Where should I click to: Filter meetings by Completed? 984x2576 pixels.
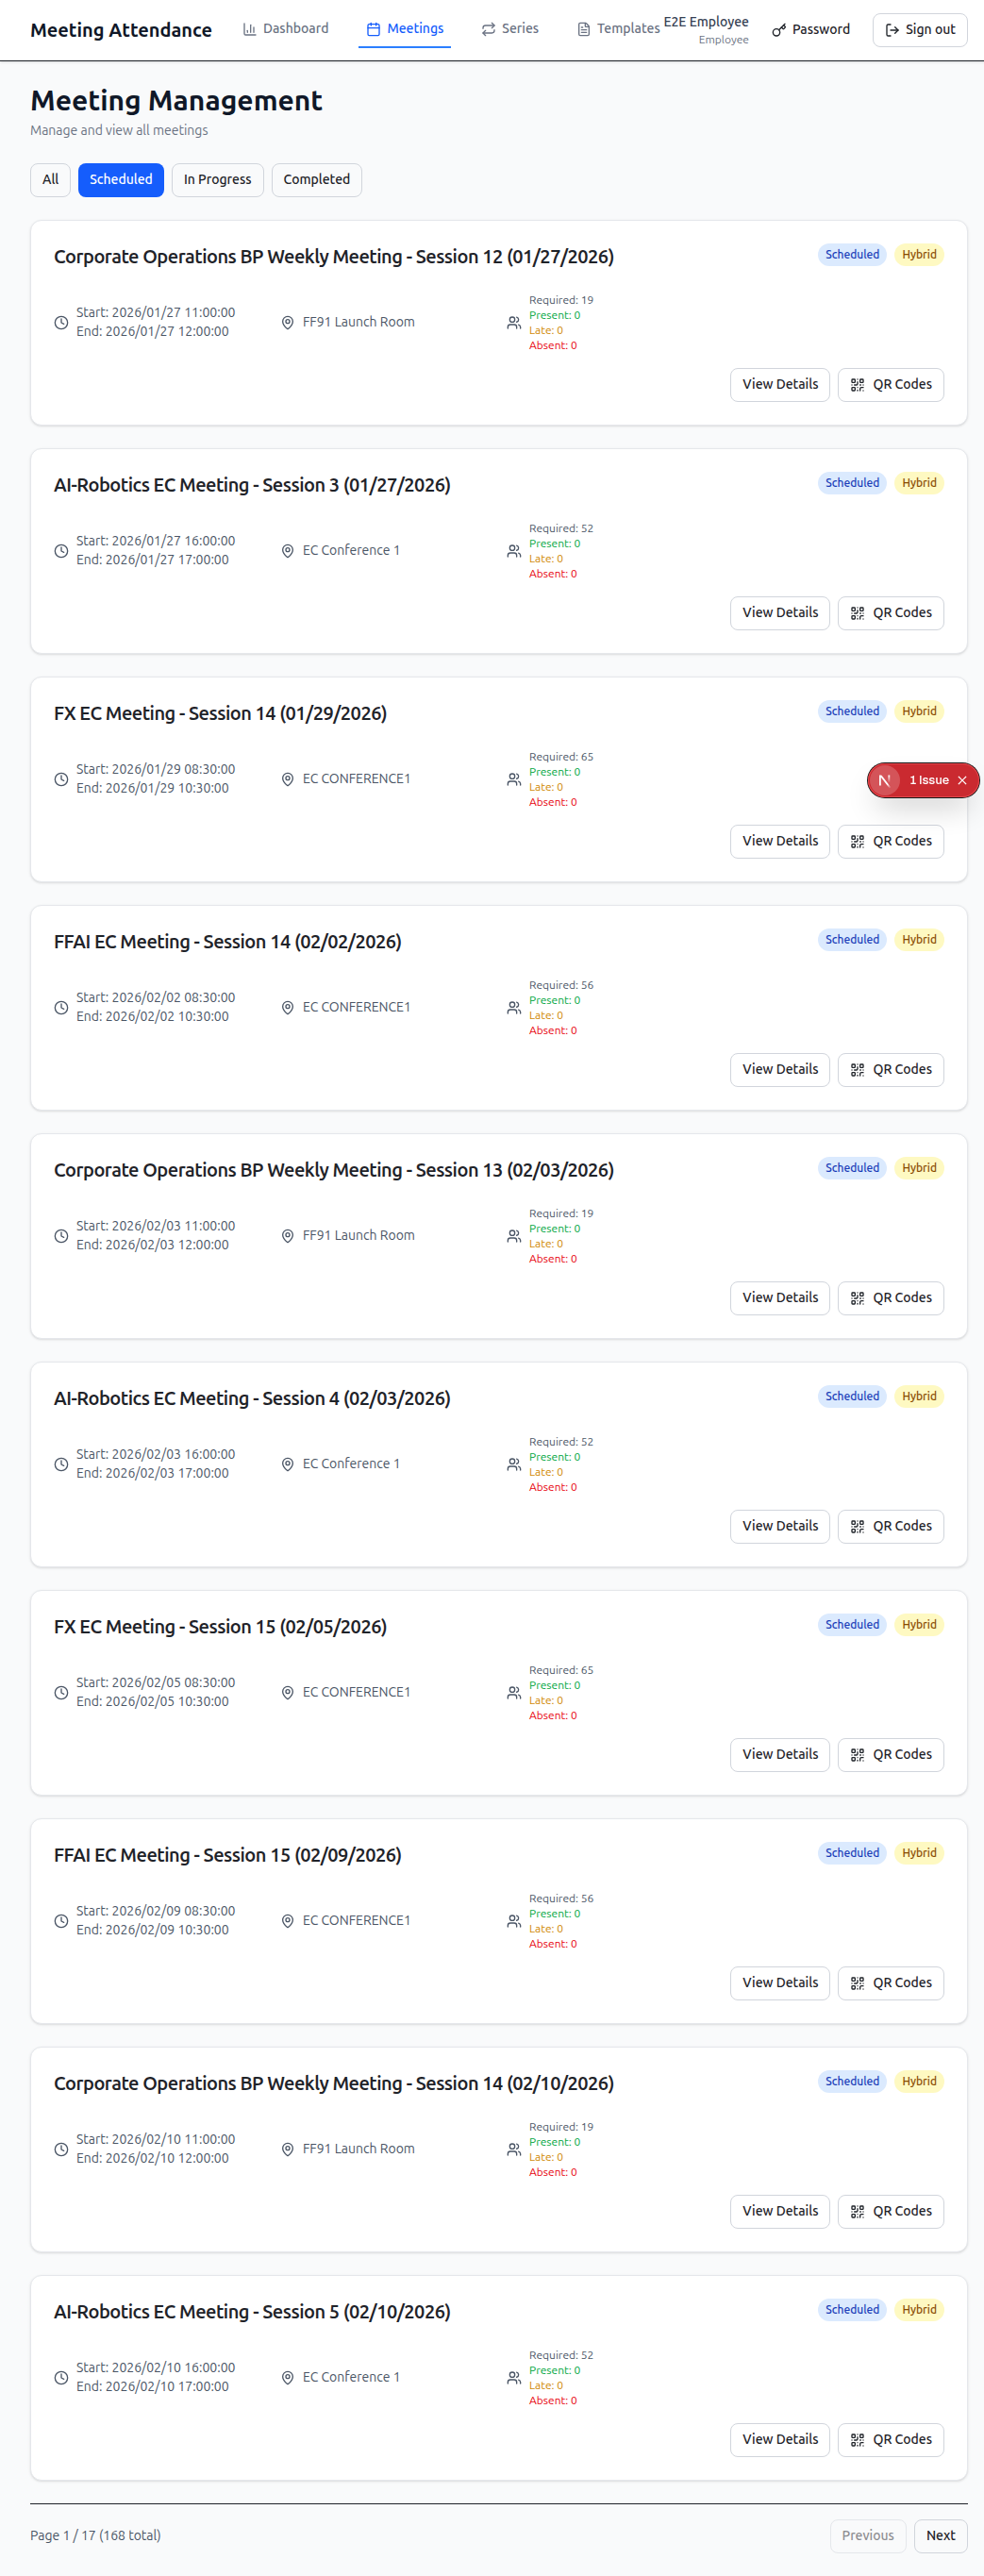click(316, 180)
